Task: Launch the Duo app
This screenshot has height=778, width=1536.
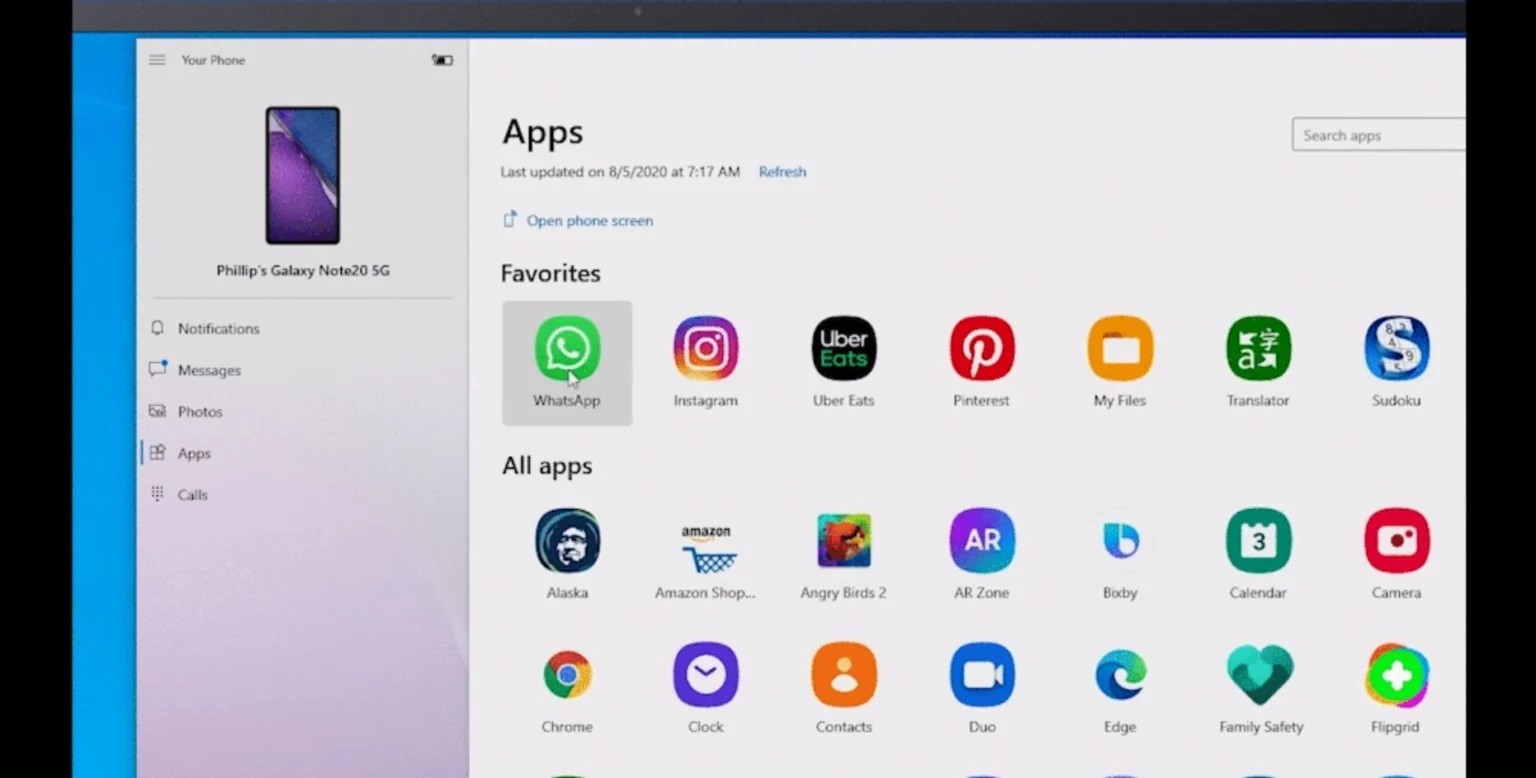Action: [981, 674]
